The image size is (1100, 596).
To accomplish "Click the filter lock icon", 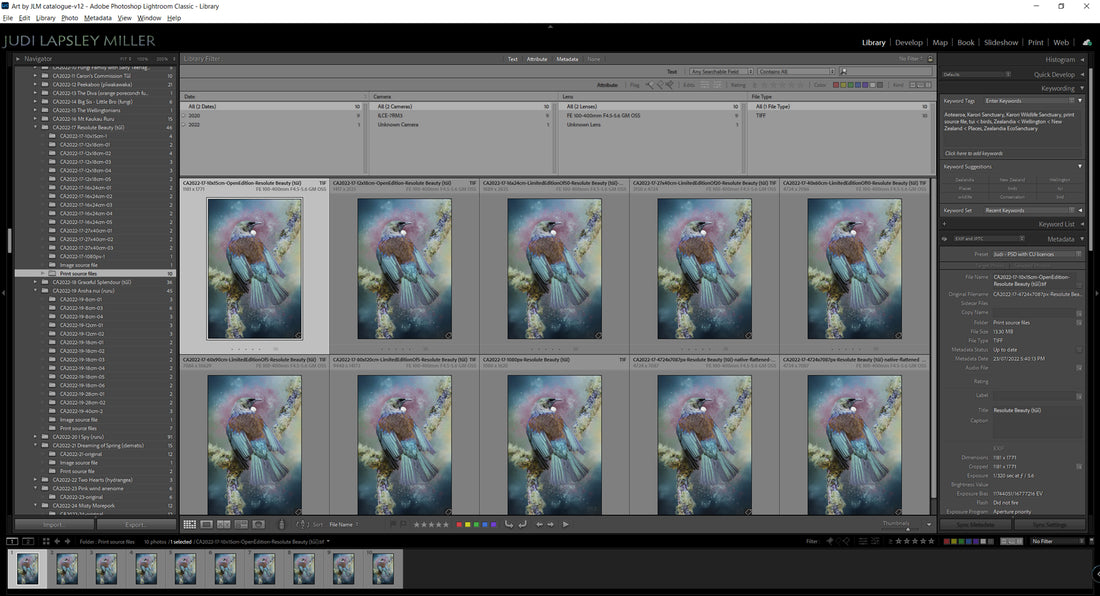I will [x=930, y=59].
